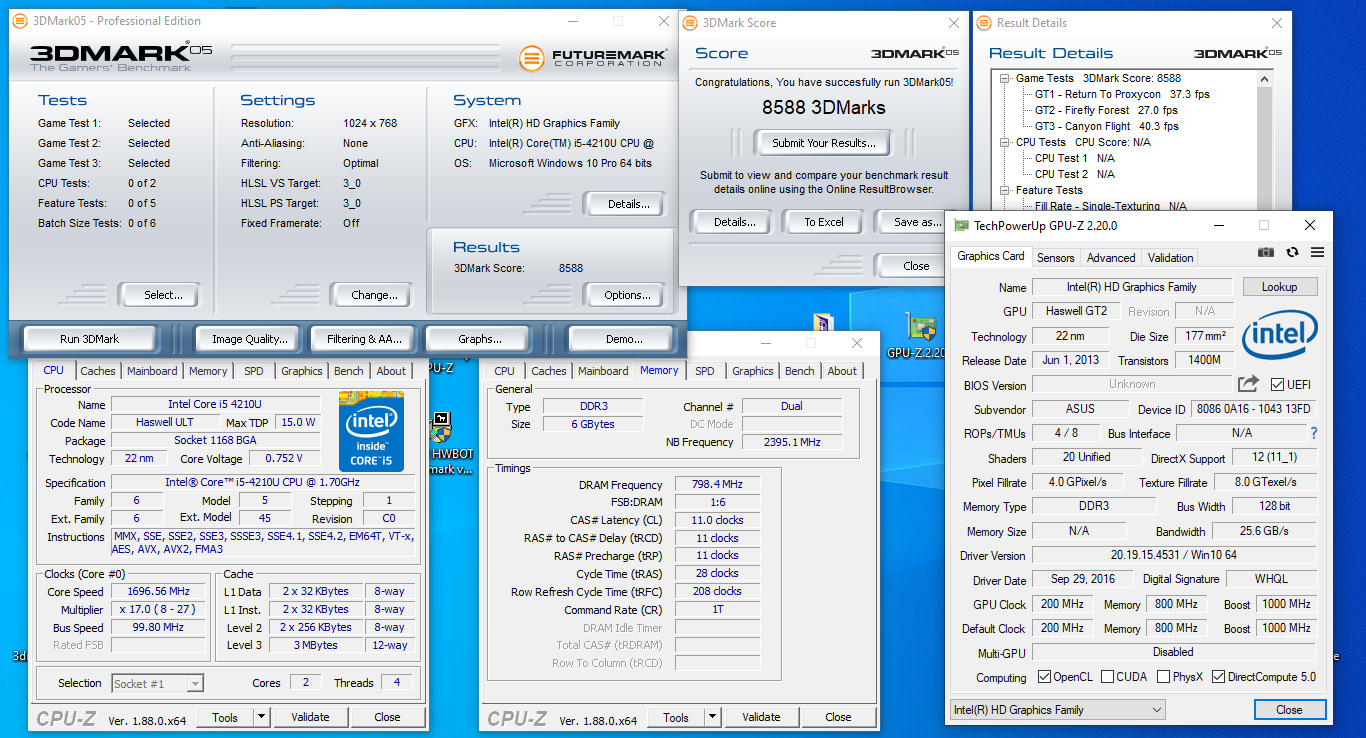1366x738 pixels.
Task: Click the Driver Version field in GPU-Z
Action: (1172, 555)
